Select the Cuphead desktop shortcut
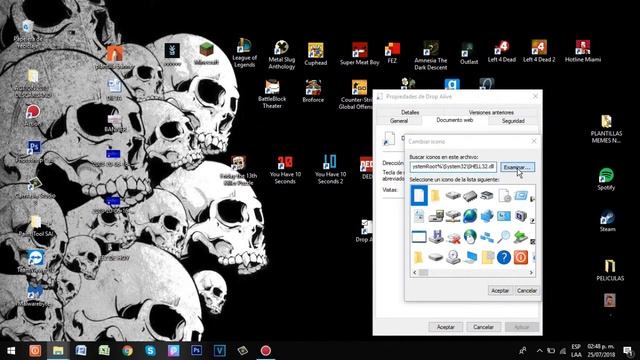 [316, 55]
